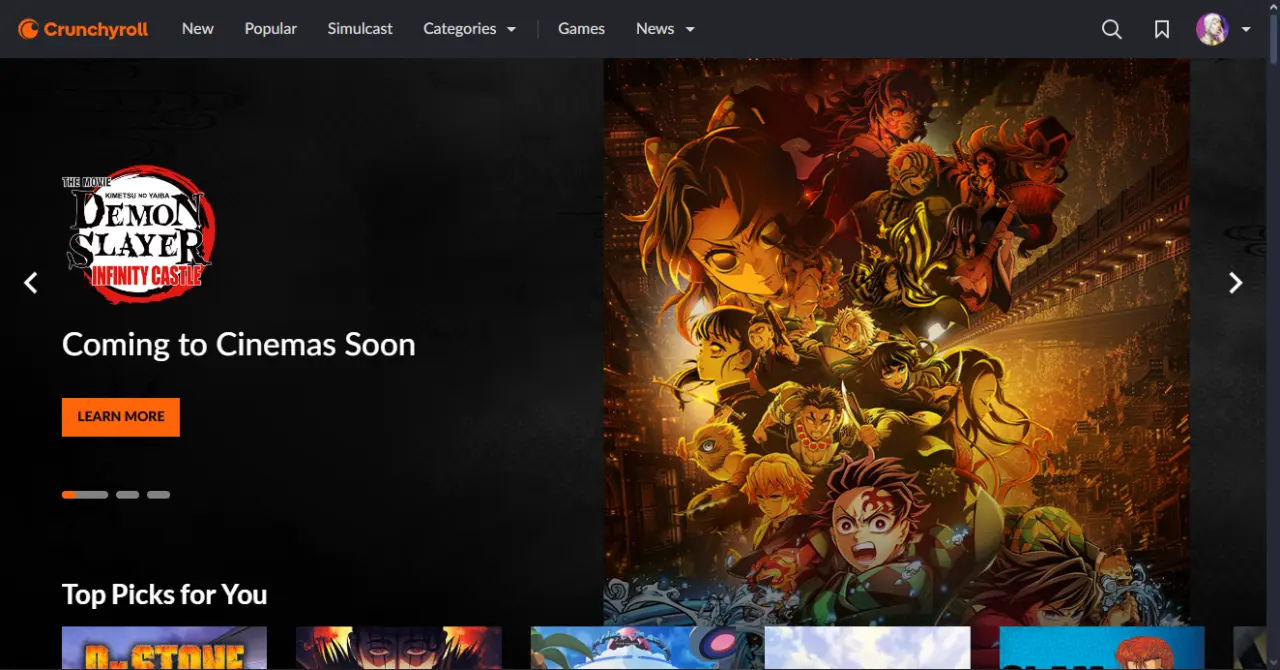Click the Demon Slayer Infinity Castle logo
The image size is (1280, 670).
[138, 235]
